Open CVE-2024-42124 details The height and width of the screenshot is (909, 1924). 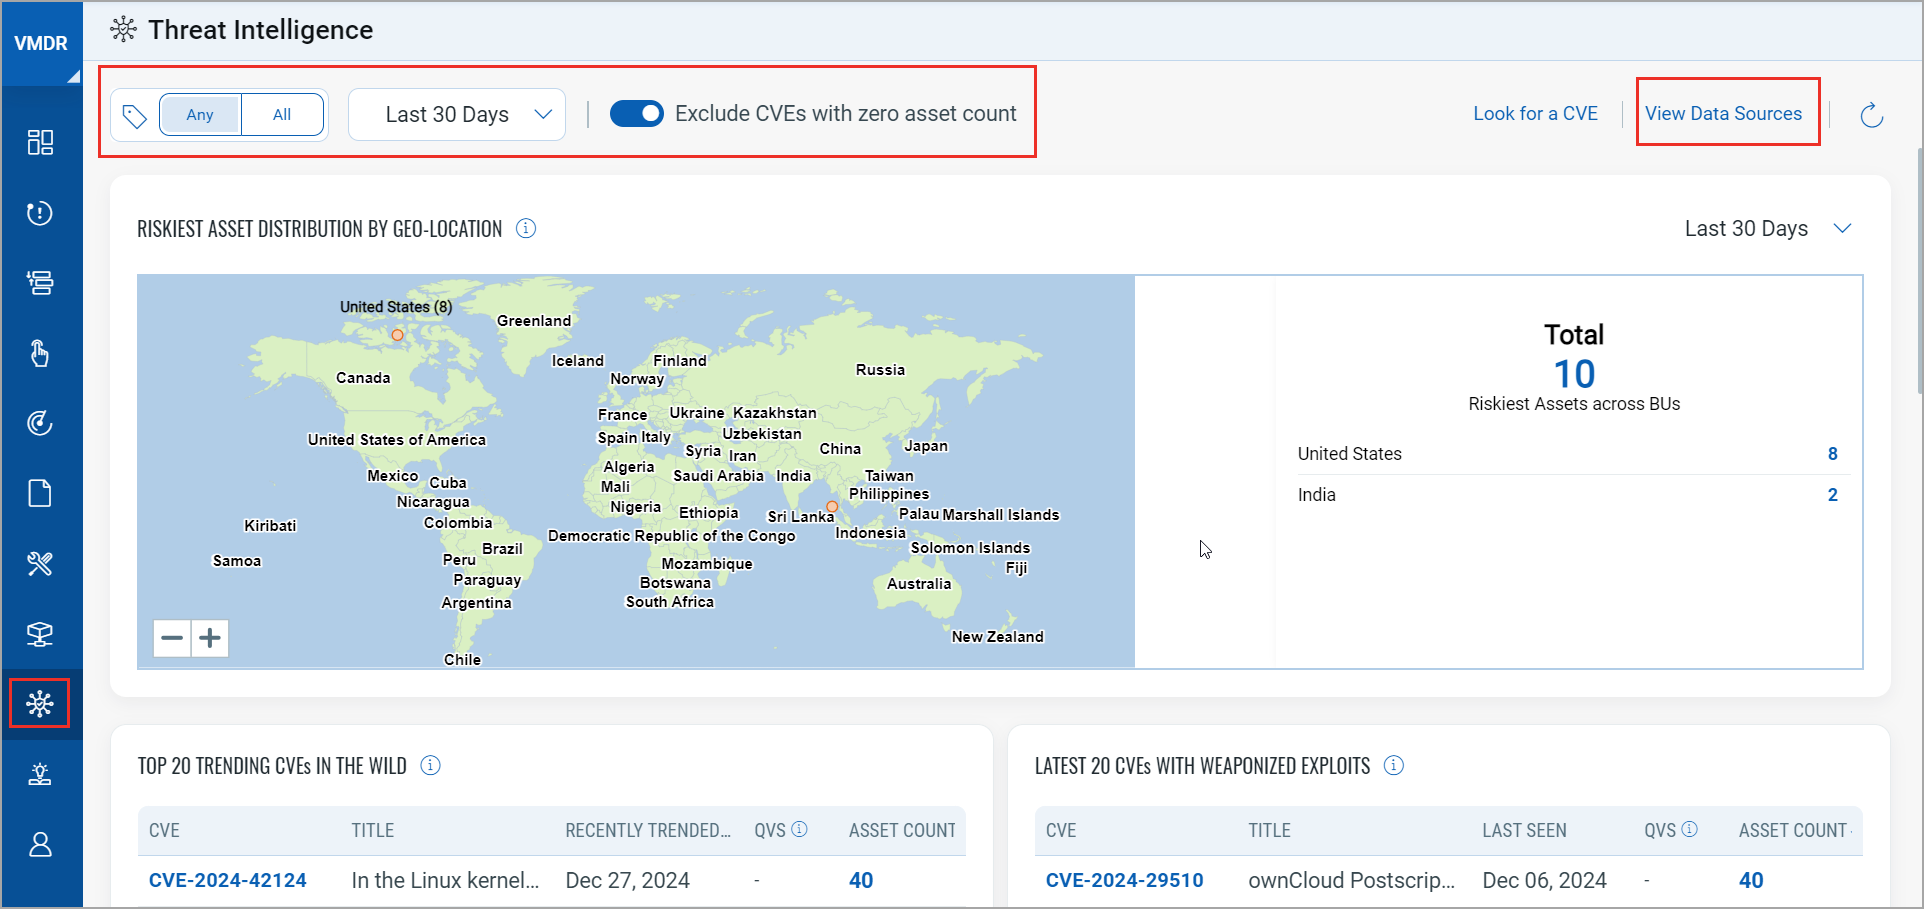(x=228, y=881)
